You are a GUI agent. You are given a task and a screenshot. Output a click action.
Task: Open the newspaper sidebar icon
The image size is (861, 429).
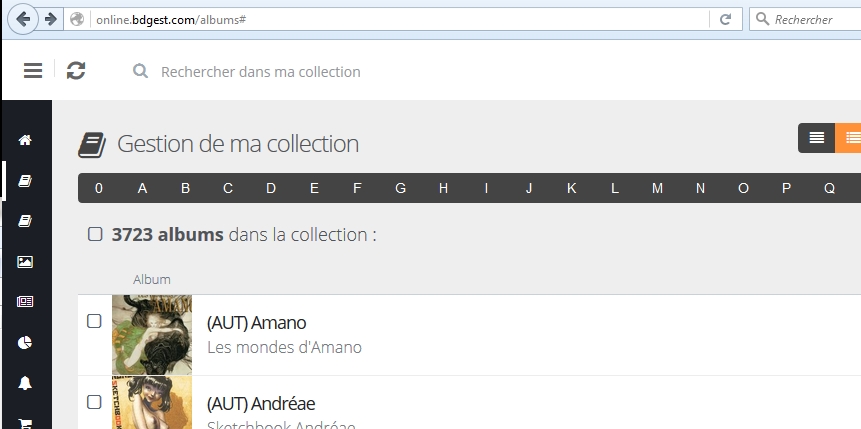(x=26, y=302)
